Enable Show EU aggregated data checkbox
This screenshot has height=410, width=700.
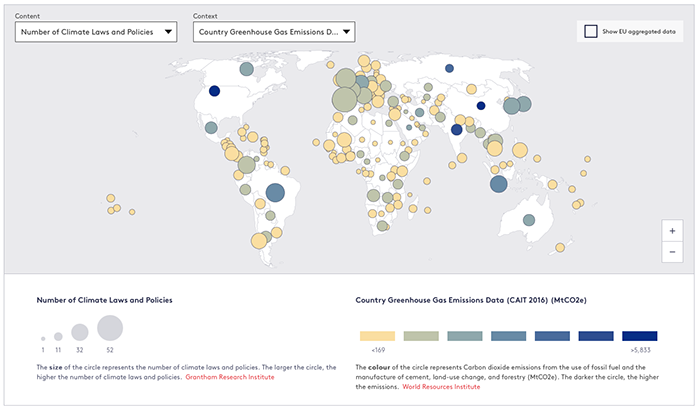pos(592,32)
